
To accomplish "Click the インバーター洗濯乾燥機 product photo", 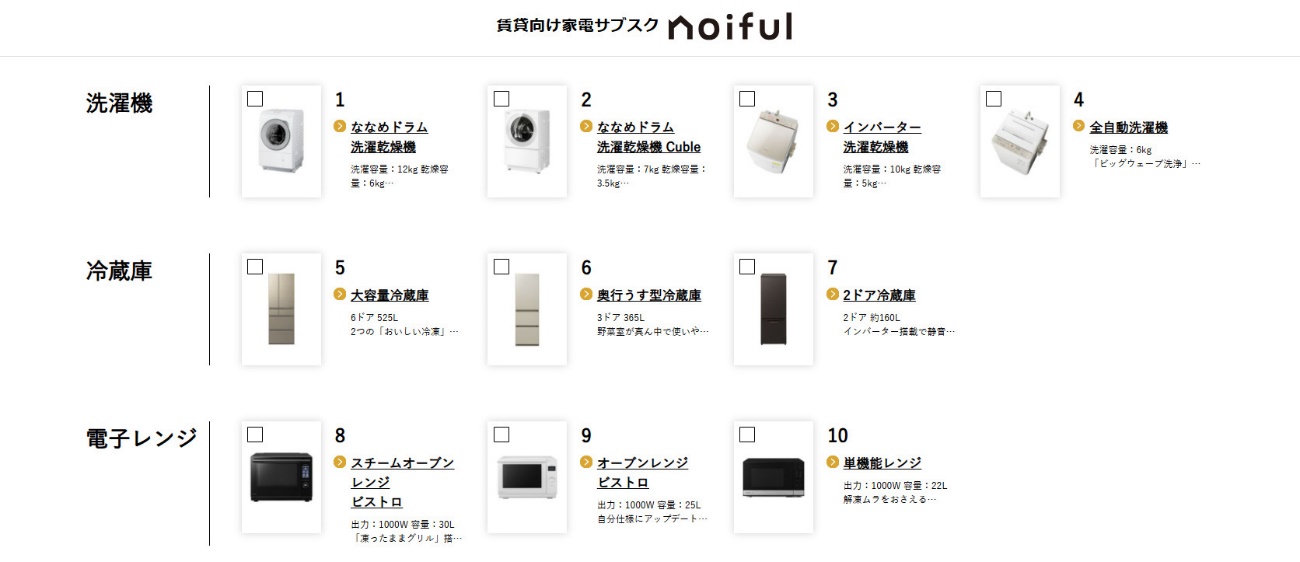I will tap(773, 143).
